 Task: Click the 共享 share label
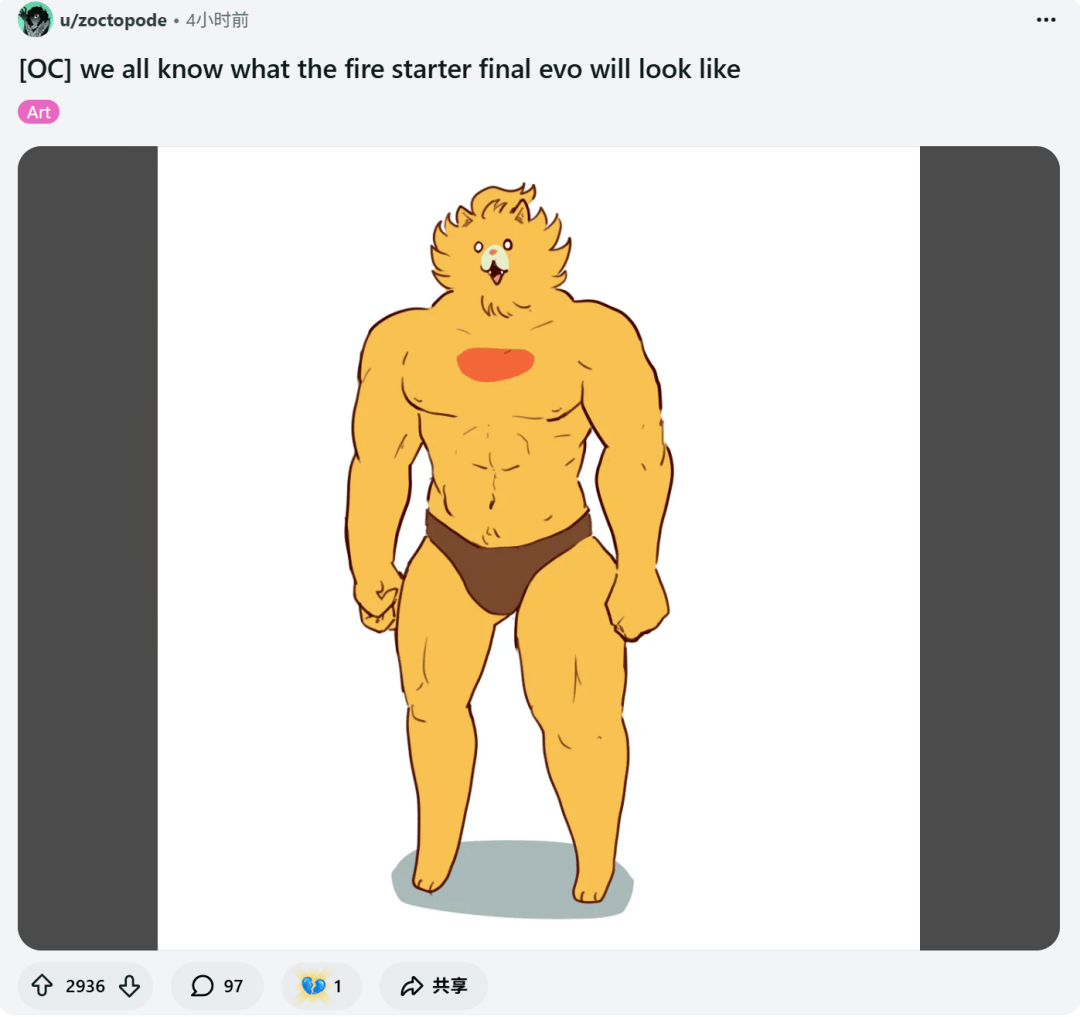[450, 986]
